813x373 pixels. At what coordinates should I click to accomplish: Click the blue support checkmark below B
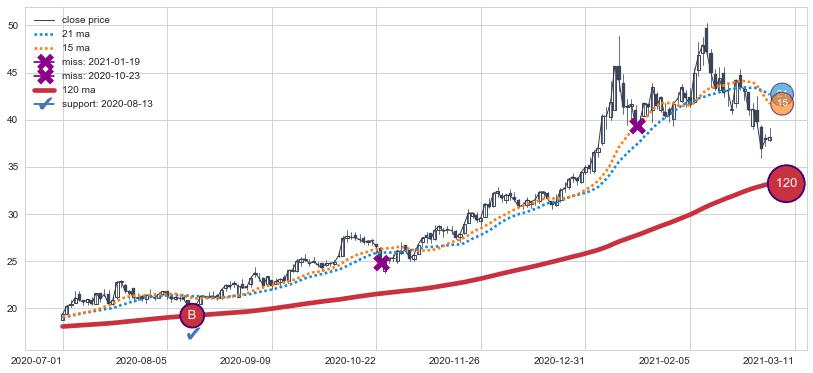(193, 333)
